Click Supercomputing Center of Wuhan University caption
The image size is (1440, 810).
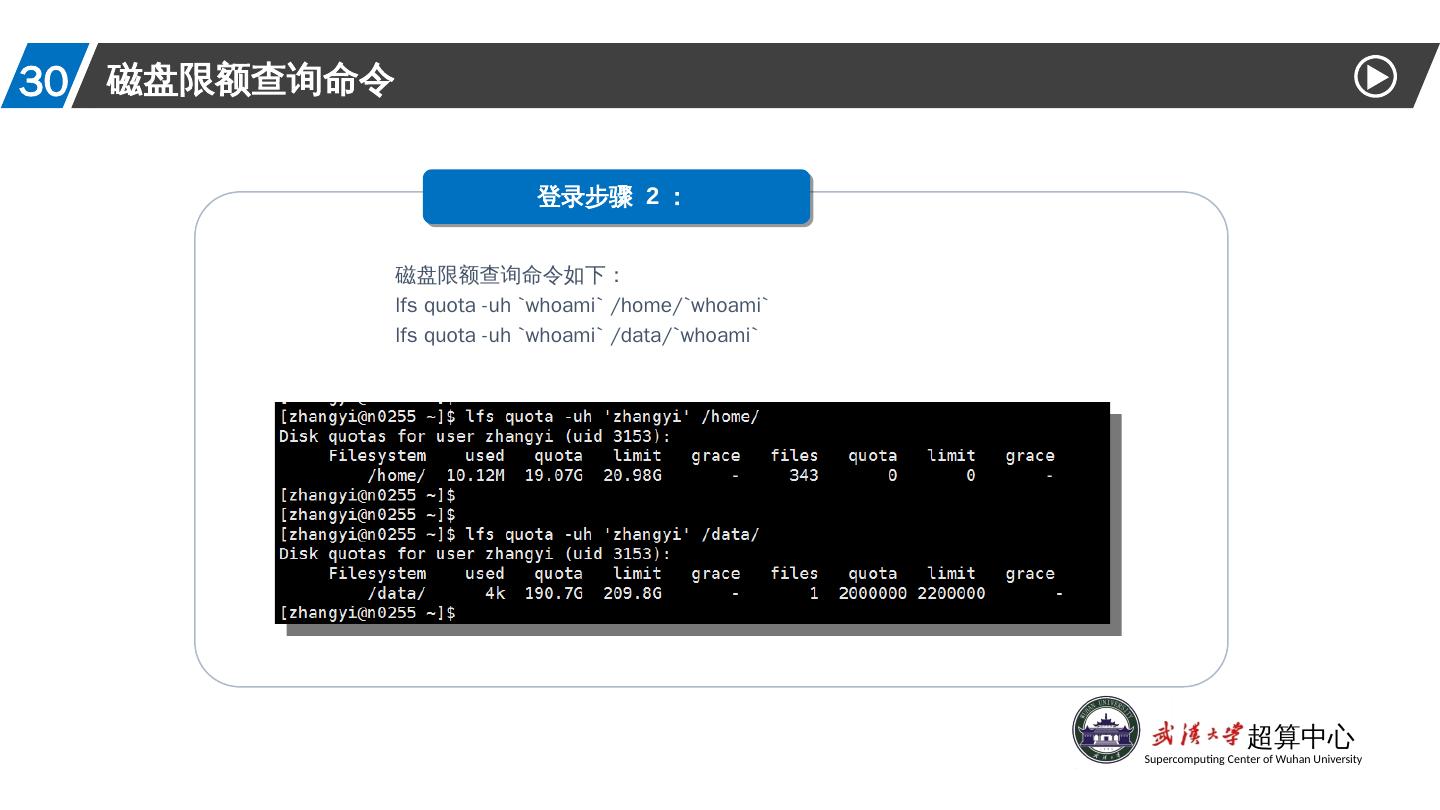(x=1253, y=759)
